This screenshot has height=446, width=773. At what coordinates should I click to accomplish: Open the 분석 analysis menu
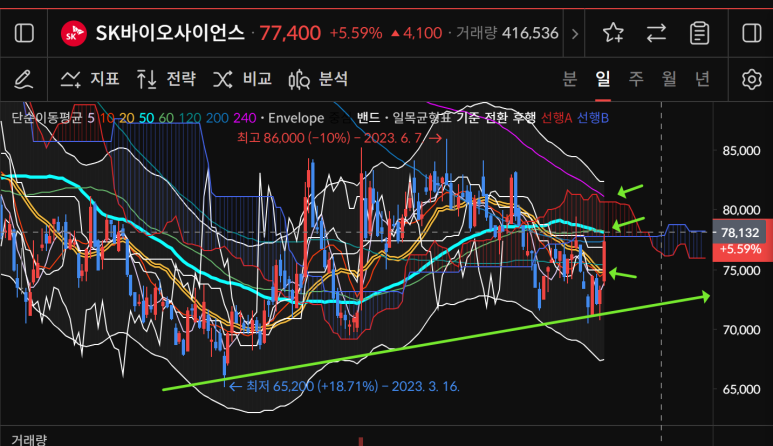318,79
